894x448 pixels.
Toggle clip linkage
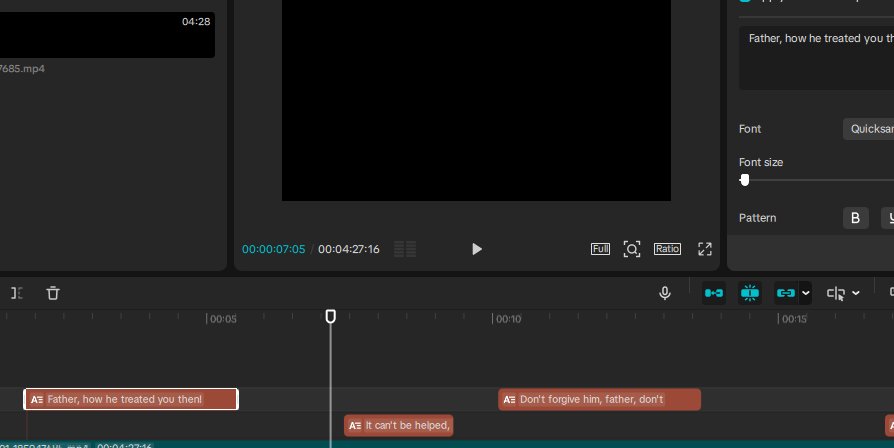coord(786,293)
